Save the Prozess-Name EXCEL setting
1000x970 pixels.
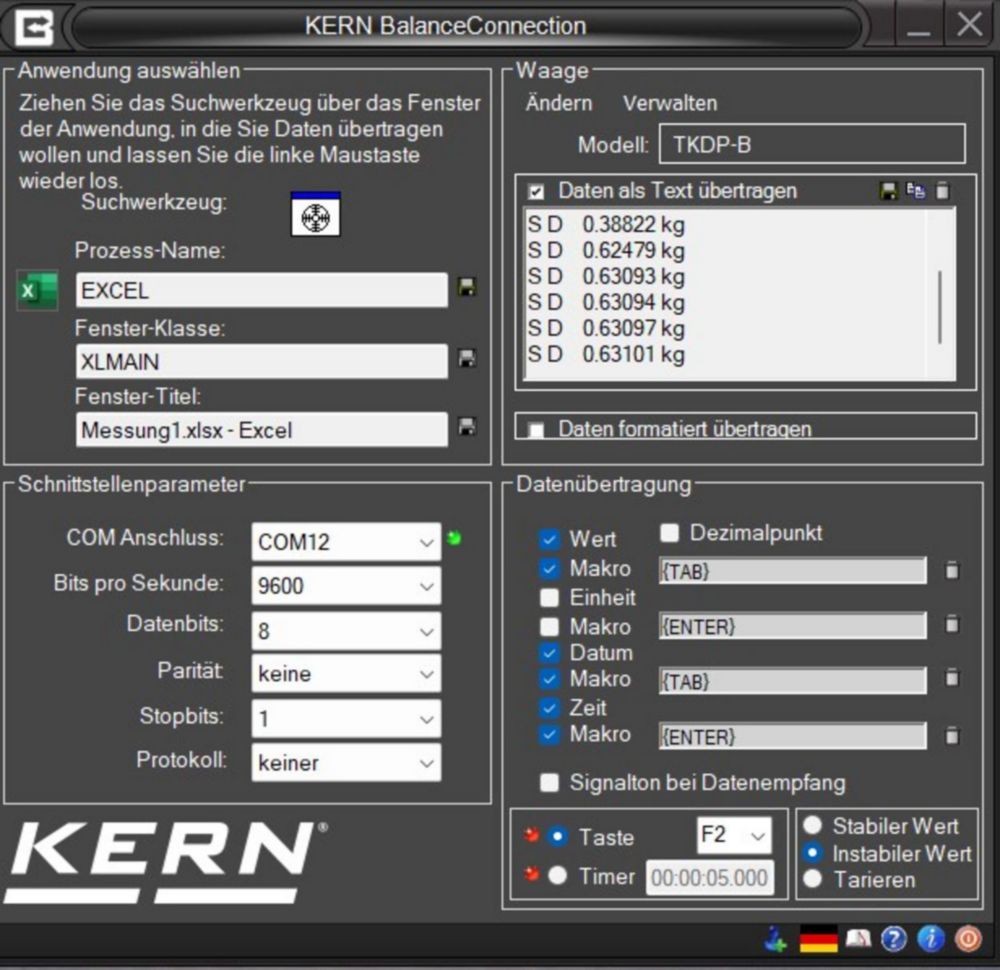466,289
